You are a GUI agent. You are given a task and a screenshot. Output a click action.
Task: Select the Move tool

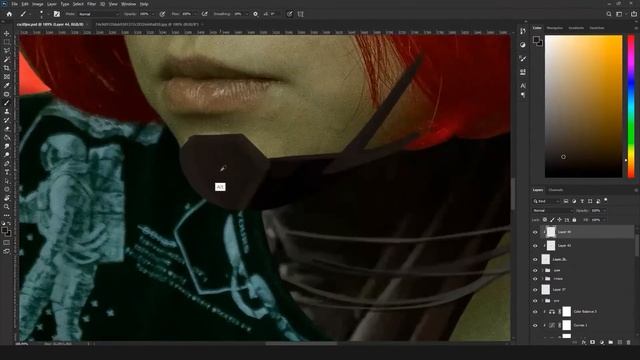[7, 33]
